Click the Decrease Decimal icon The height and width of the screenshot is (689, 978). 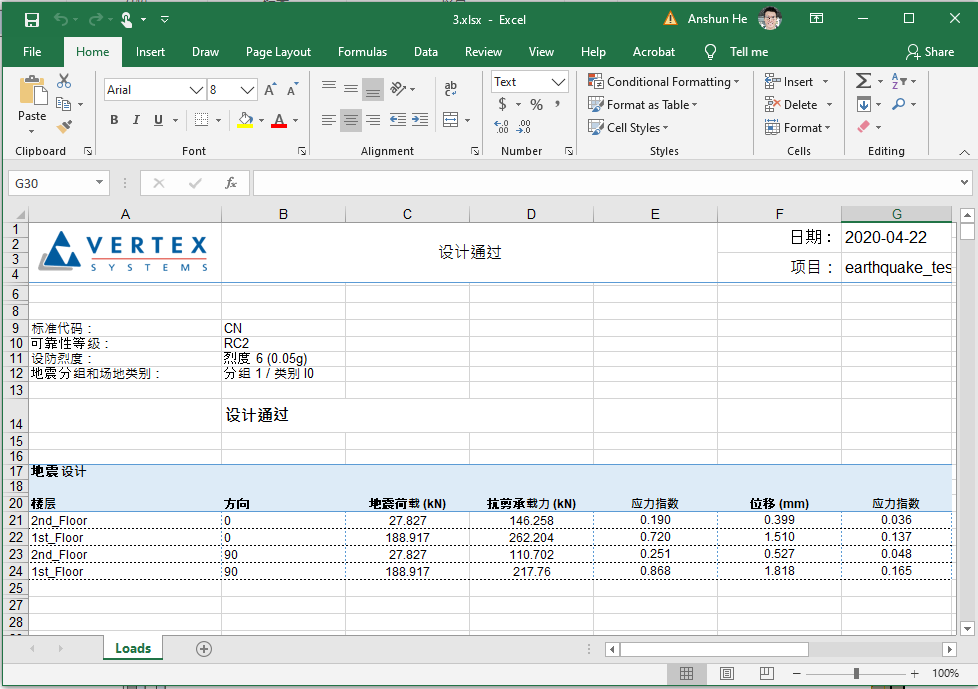click(x=524, y=127)
